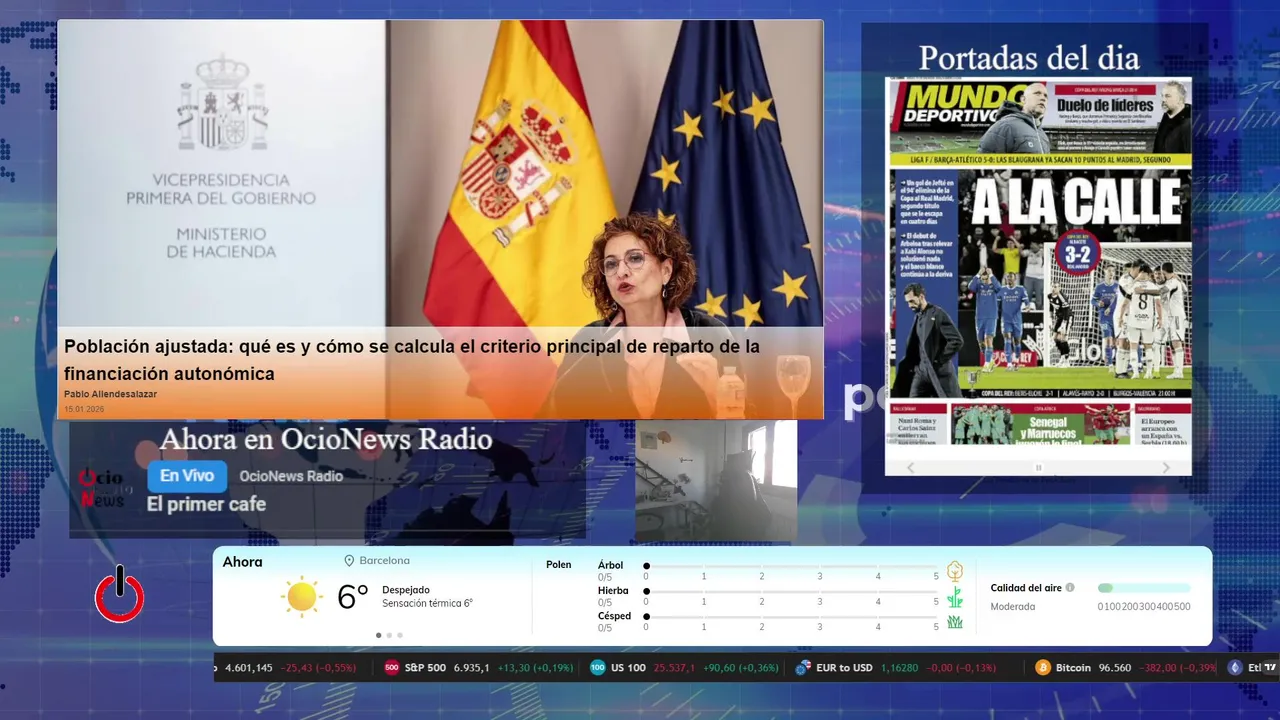Open the Calidad del aire info icon
This screenshot has width=1280, height=720.
pos(1070,588)
